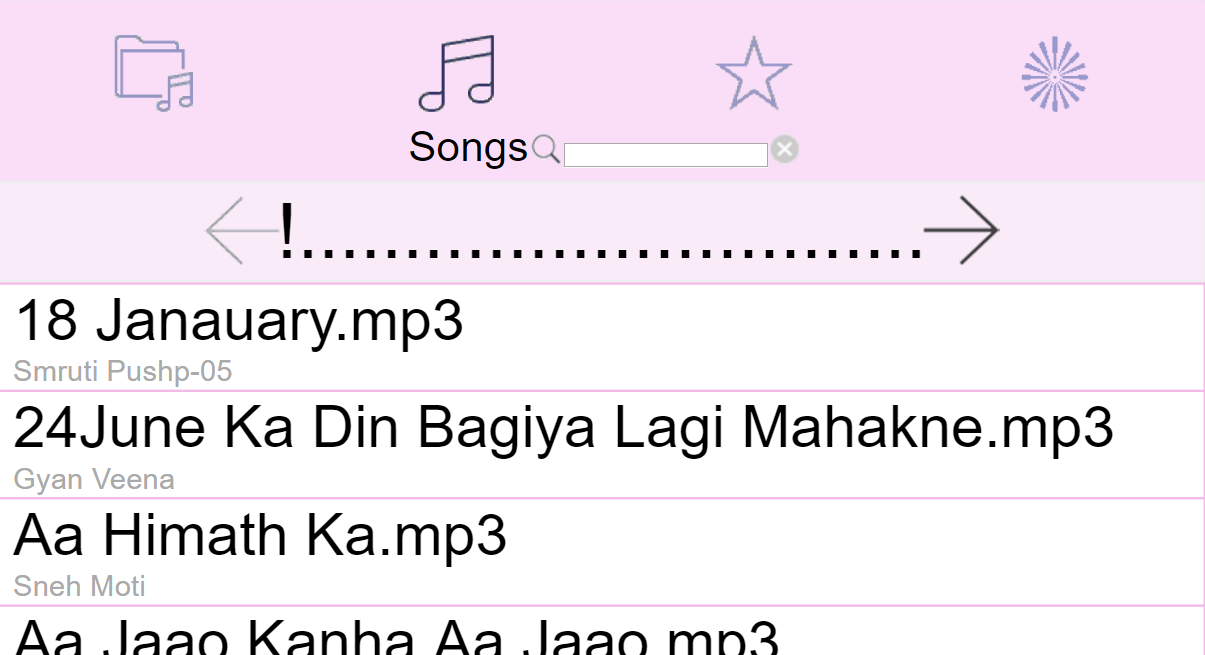This screenshot has width=1205, height=655.
Task: Select the Sneh Moti album subtitle
Action: pos(80,586)
